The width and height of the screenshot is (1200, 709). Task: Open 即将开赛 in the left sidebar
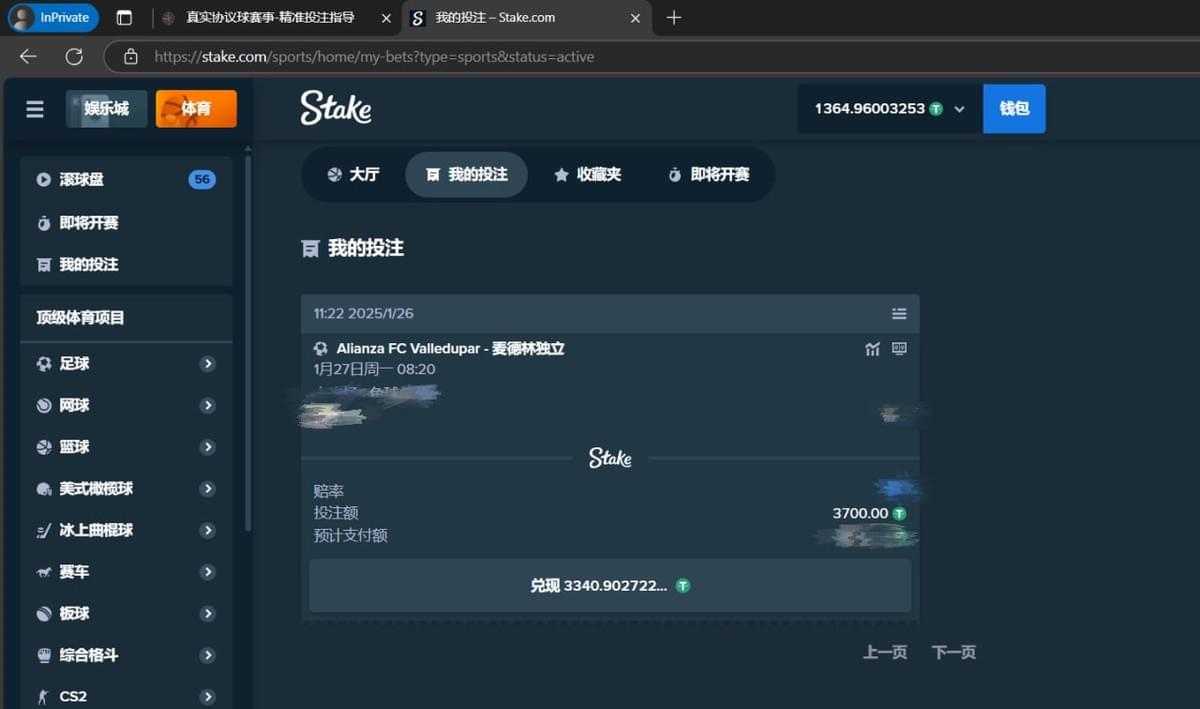pos(126,223)
